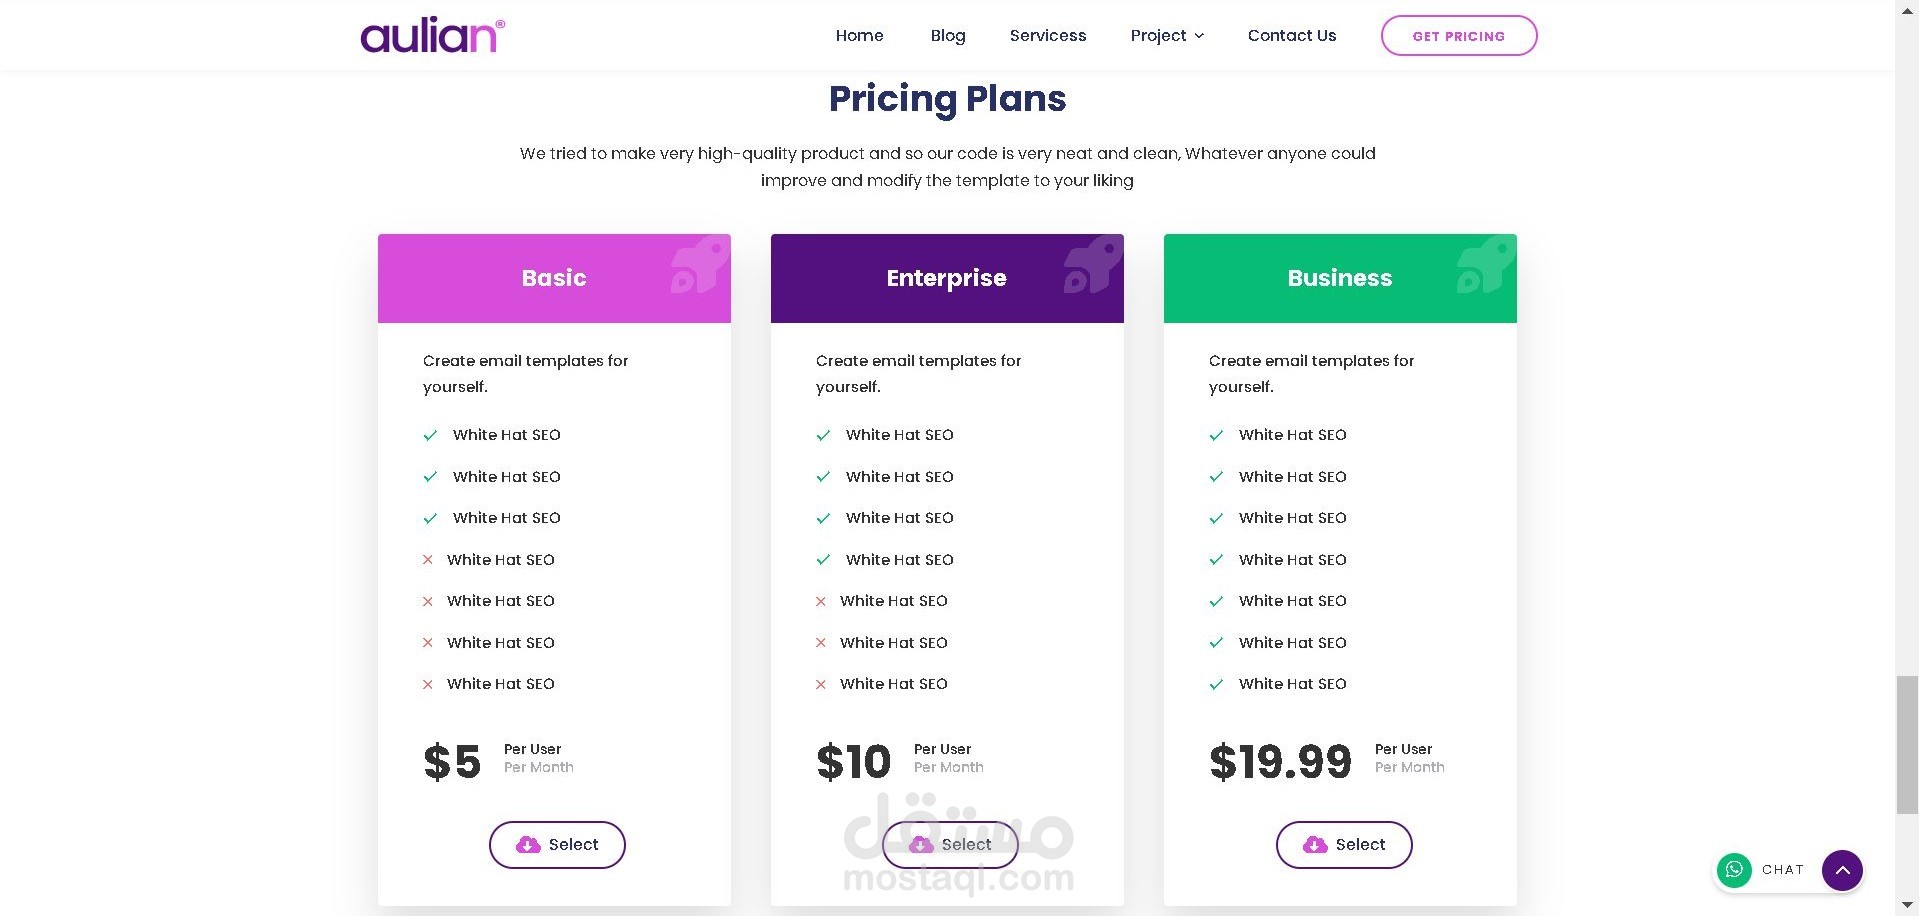Expand the Project dropdown menu
Viewport: 1919px width, 916px height.
click(x=1158, y=36)
